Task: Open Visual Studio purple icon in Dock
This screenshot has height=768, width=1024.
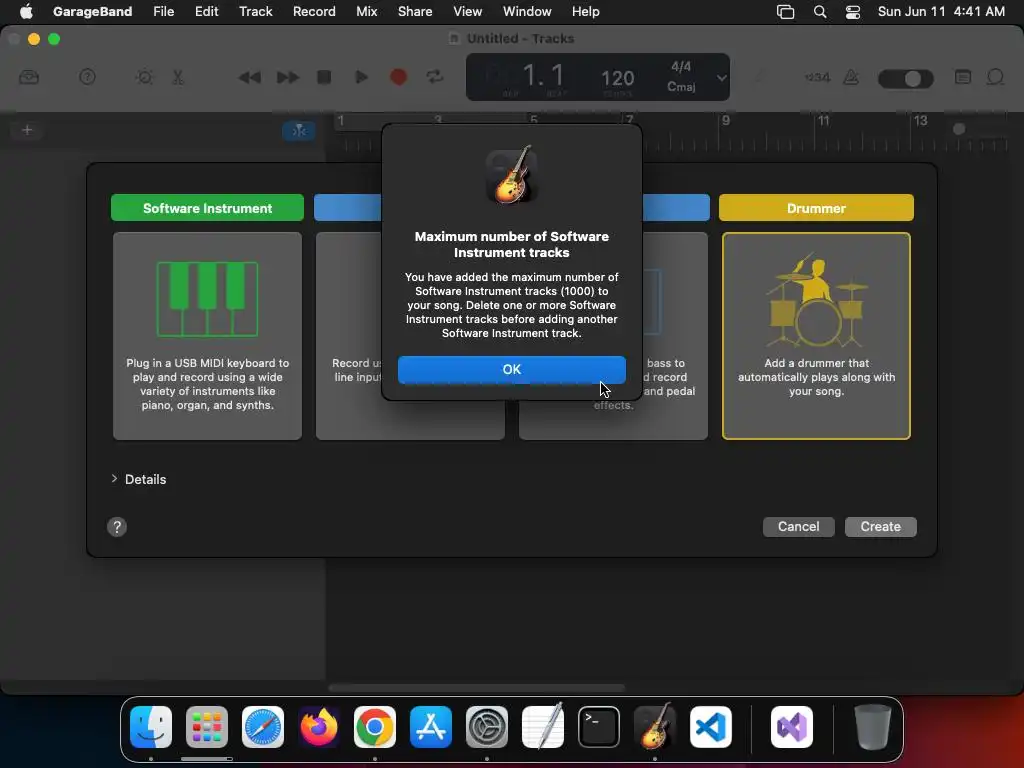Action: tap(792, 727)
